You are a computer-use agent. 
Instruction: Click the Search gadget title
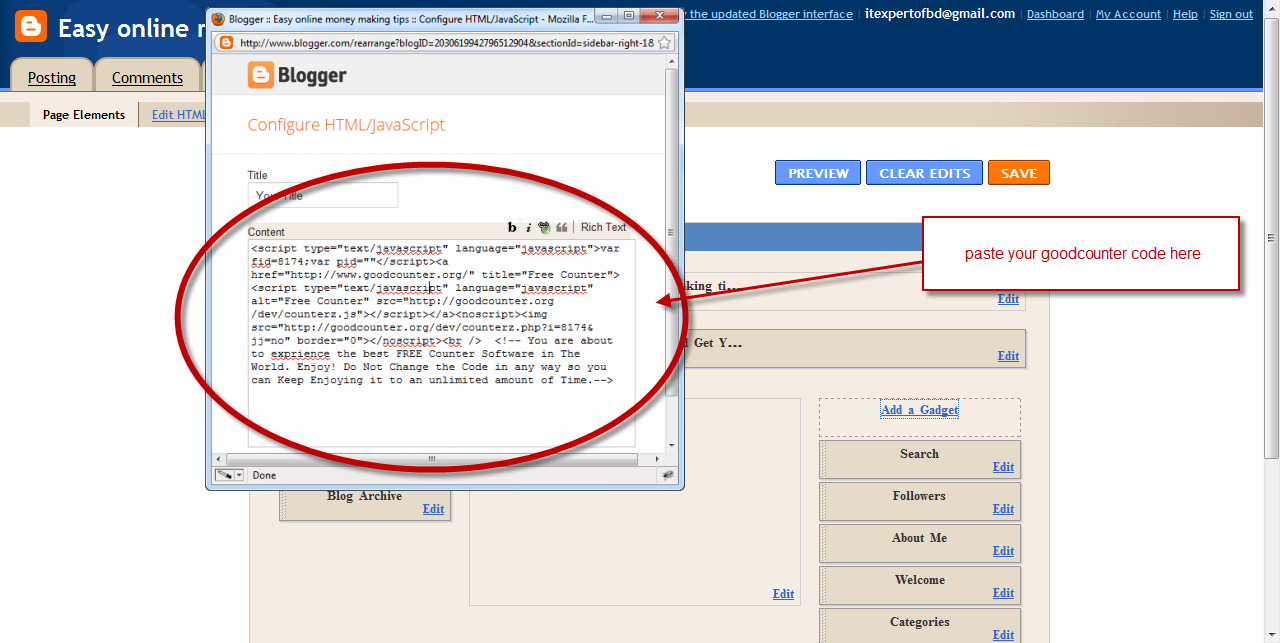tap(919, 454)
